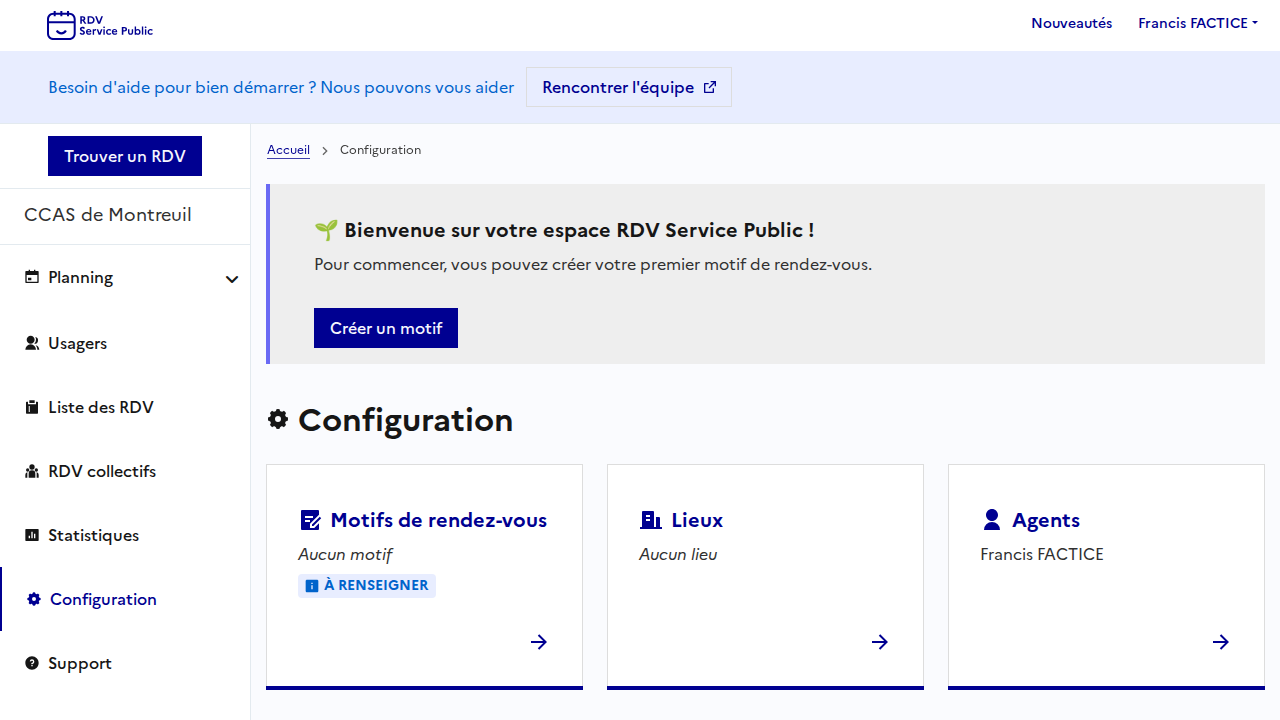Click the Support question mark icon
The width and height of the screenshot is (1280, 720).
point(32,664)
